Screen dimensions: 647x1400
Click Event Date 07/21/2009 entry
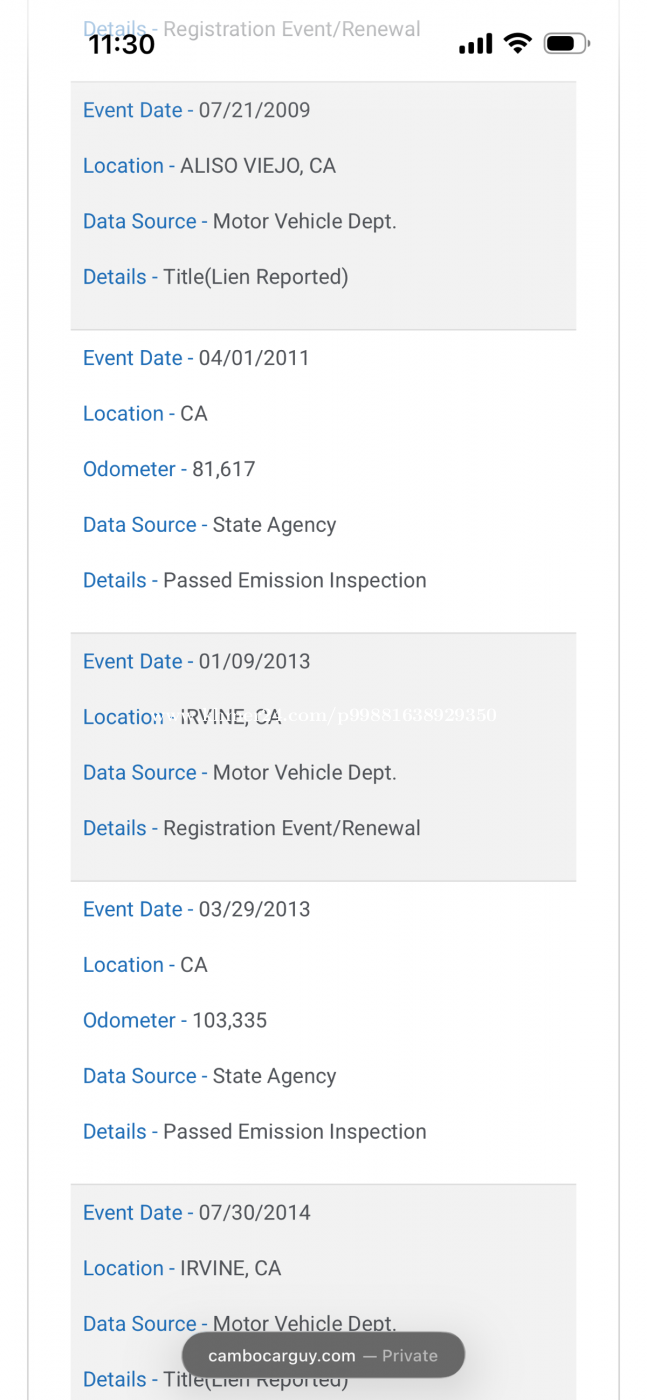[196, 110]
